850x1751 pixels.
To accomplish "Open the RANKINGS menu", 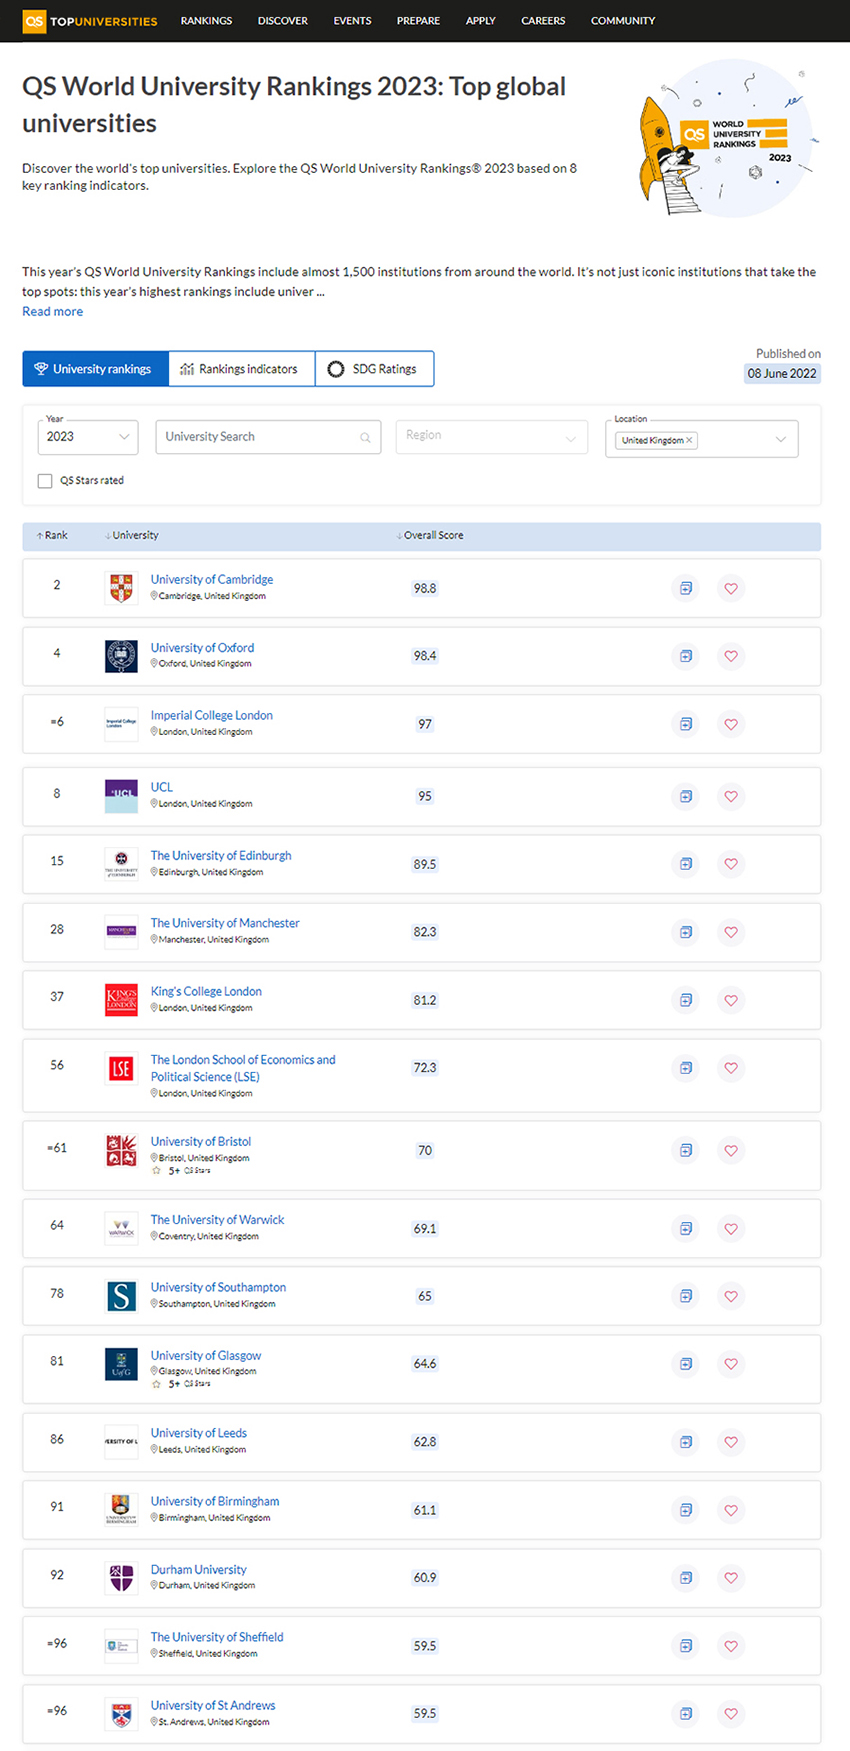I will coord(206,21).
